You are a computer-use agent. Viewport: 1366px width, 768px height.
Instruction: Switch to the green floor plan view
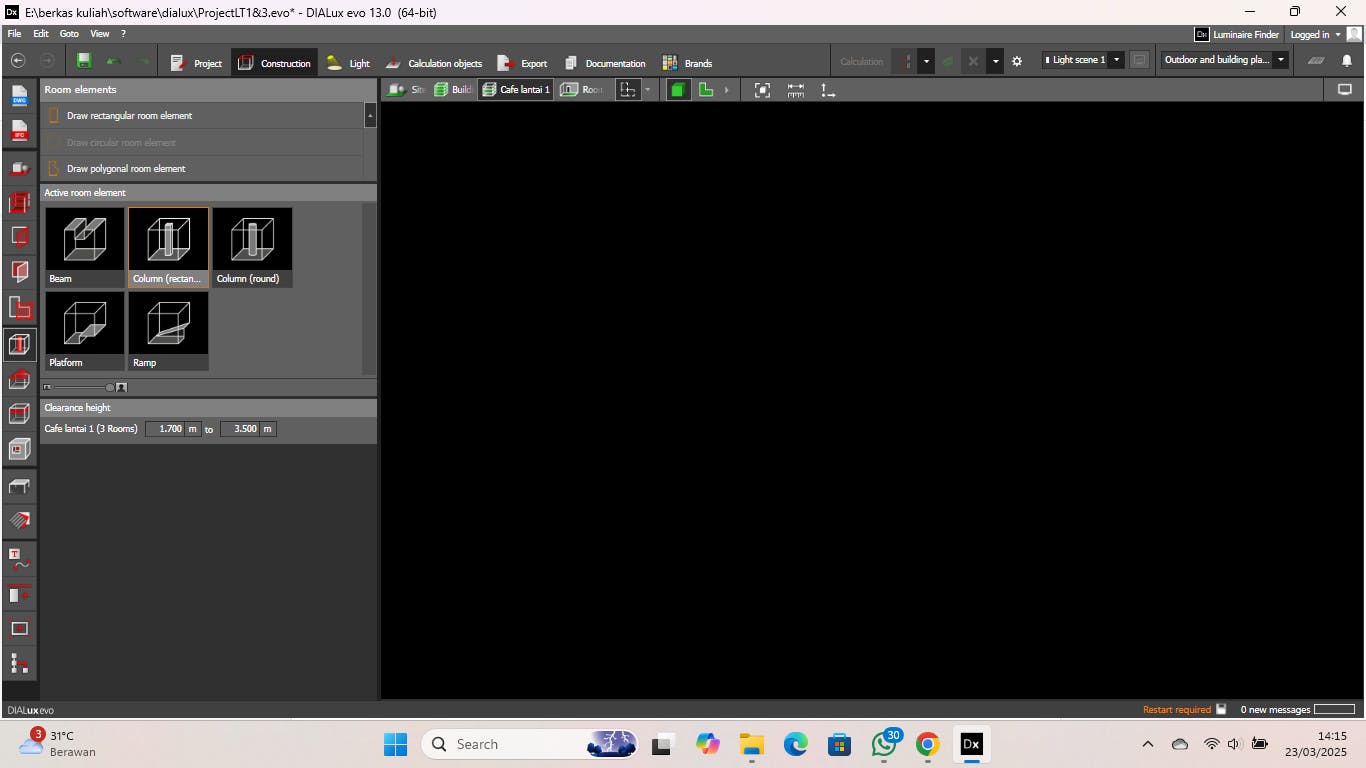pyautogui.click(x=706, y=90)
